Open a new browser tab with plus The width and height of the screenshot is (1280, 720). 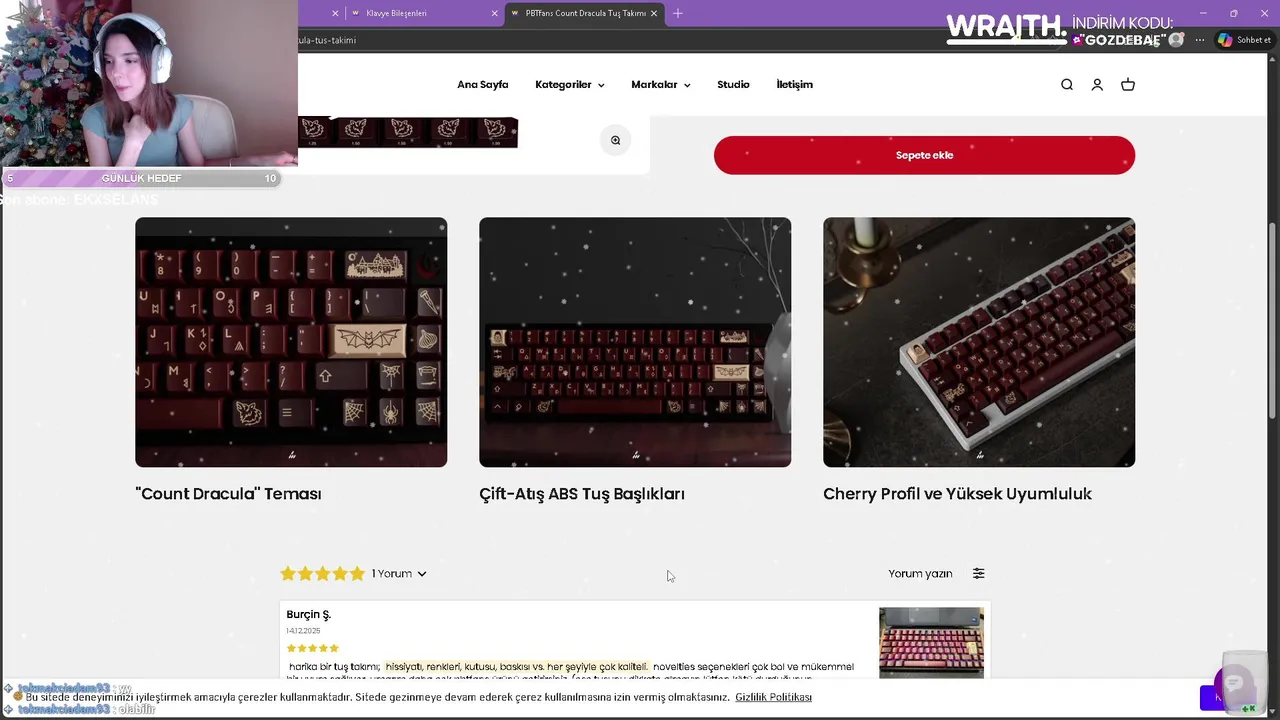pos(678,13)
